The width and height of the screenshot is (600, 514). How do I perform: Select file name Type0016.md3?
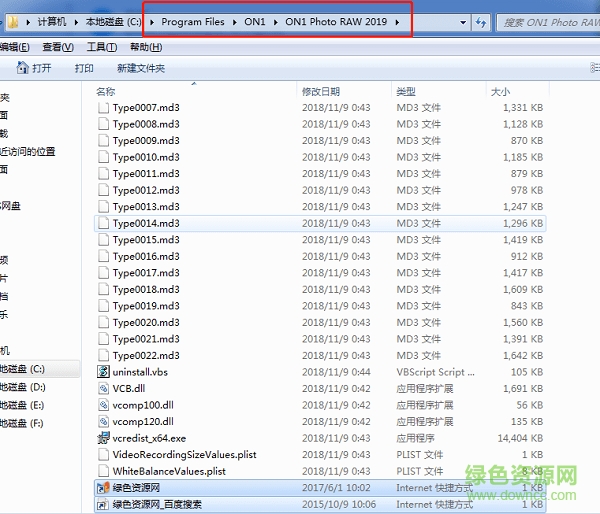(146, 256)
